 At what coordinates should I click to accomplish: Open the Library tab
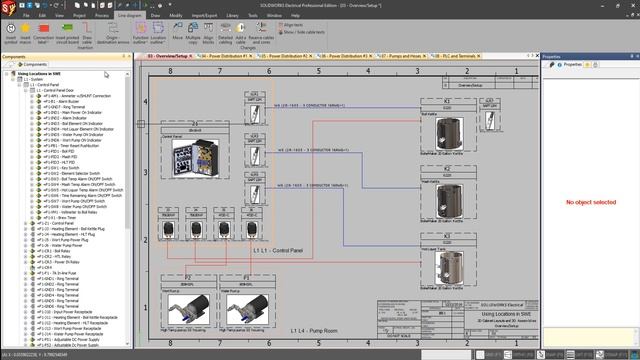click(x=232, y=16)
